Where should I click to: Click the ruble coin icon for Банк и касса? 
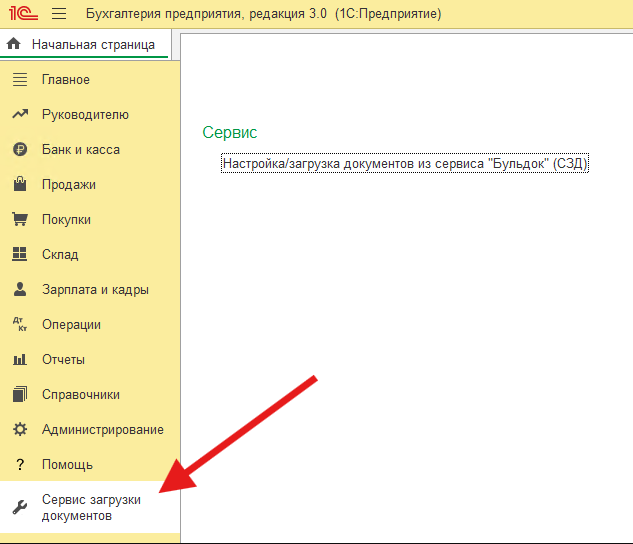(20, 149)
